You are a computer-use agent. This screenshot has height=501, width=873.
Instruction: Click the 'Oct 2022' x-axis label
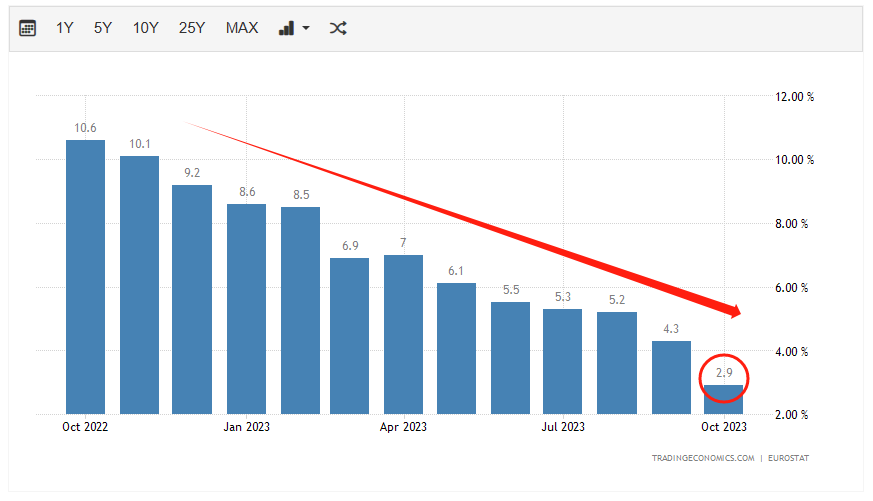[85, 427]
